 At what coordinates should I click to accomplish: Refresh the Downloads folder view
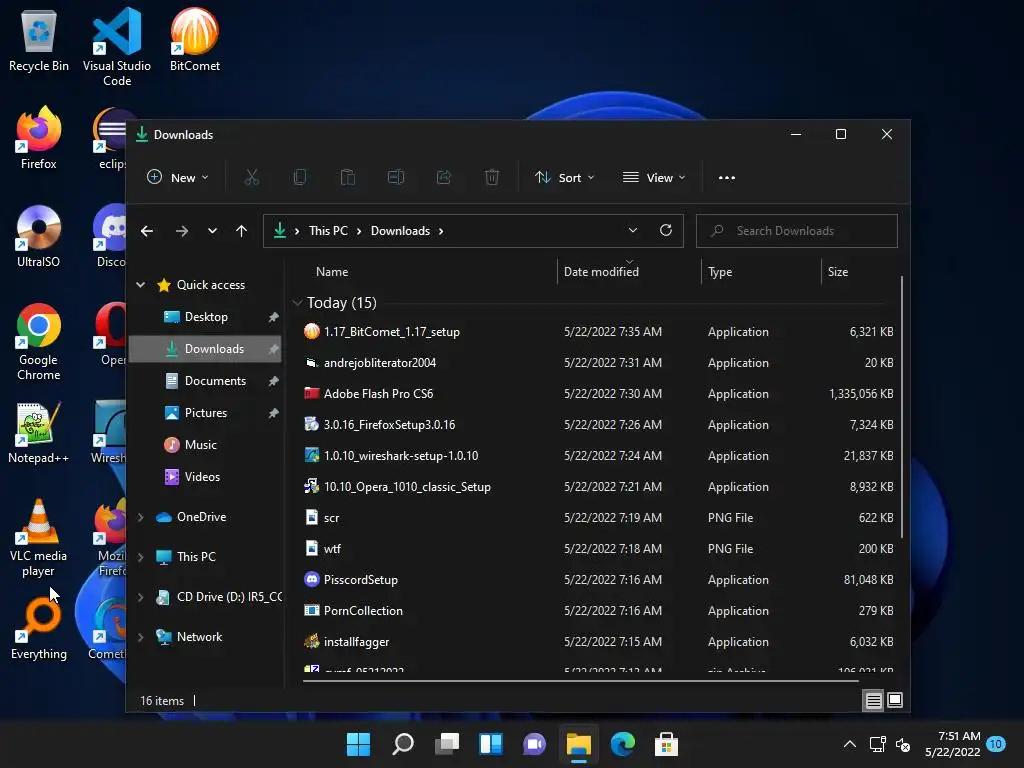tap(665, 231)
